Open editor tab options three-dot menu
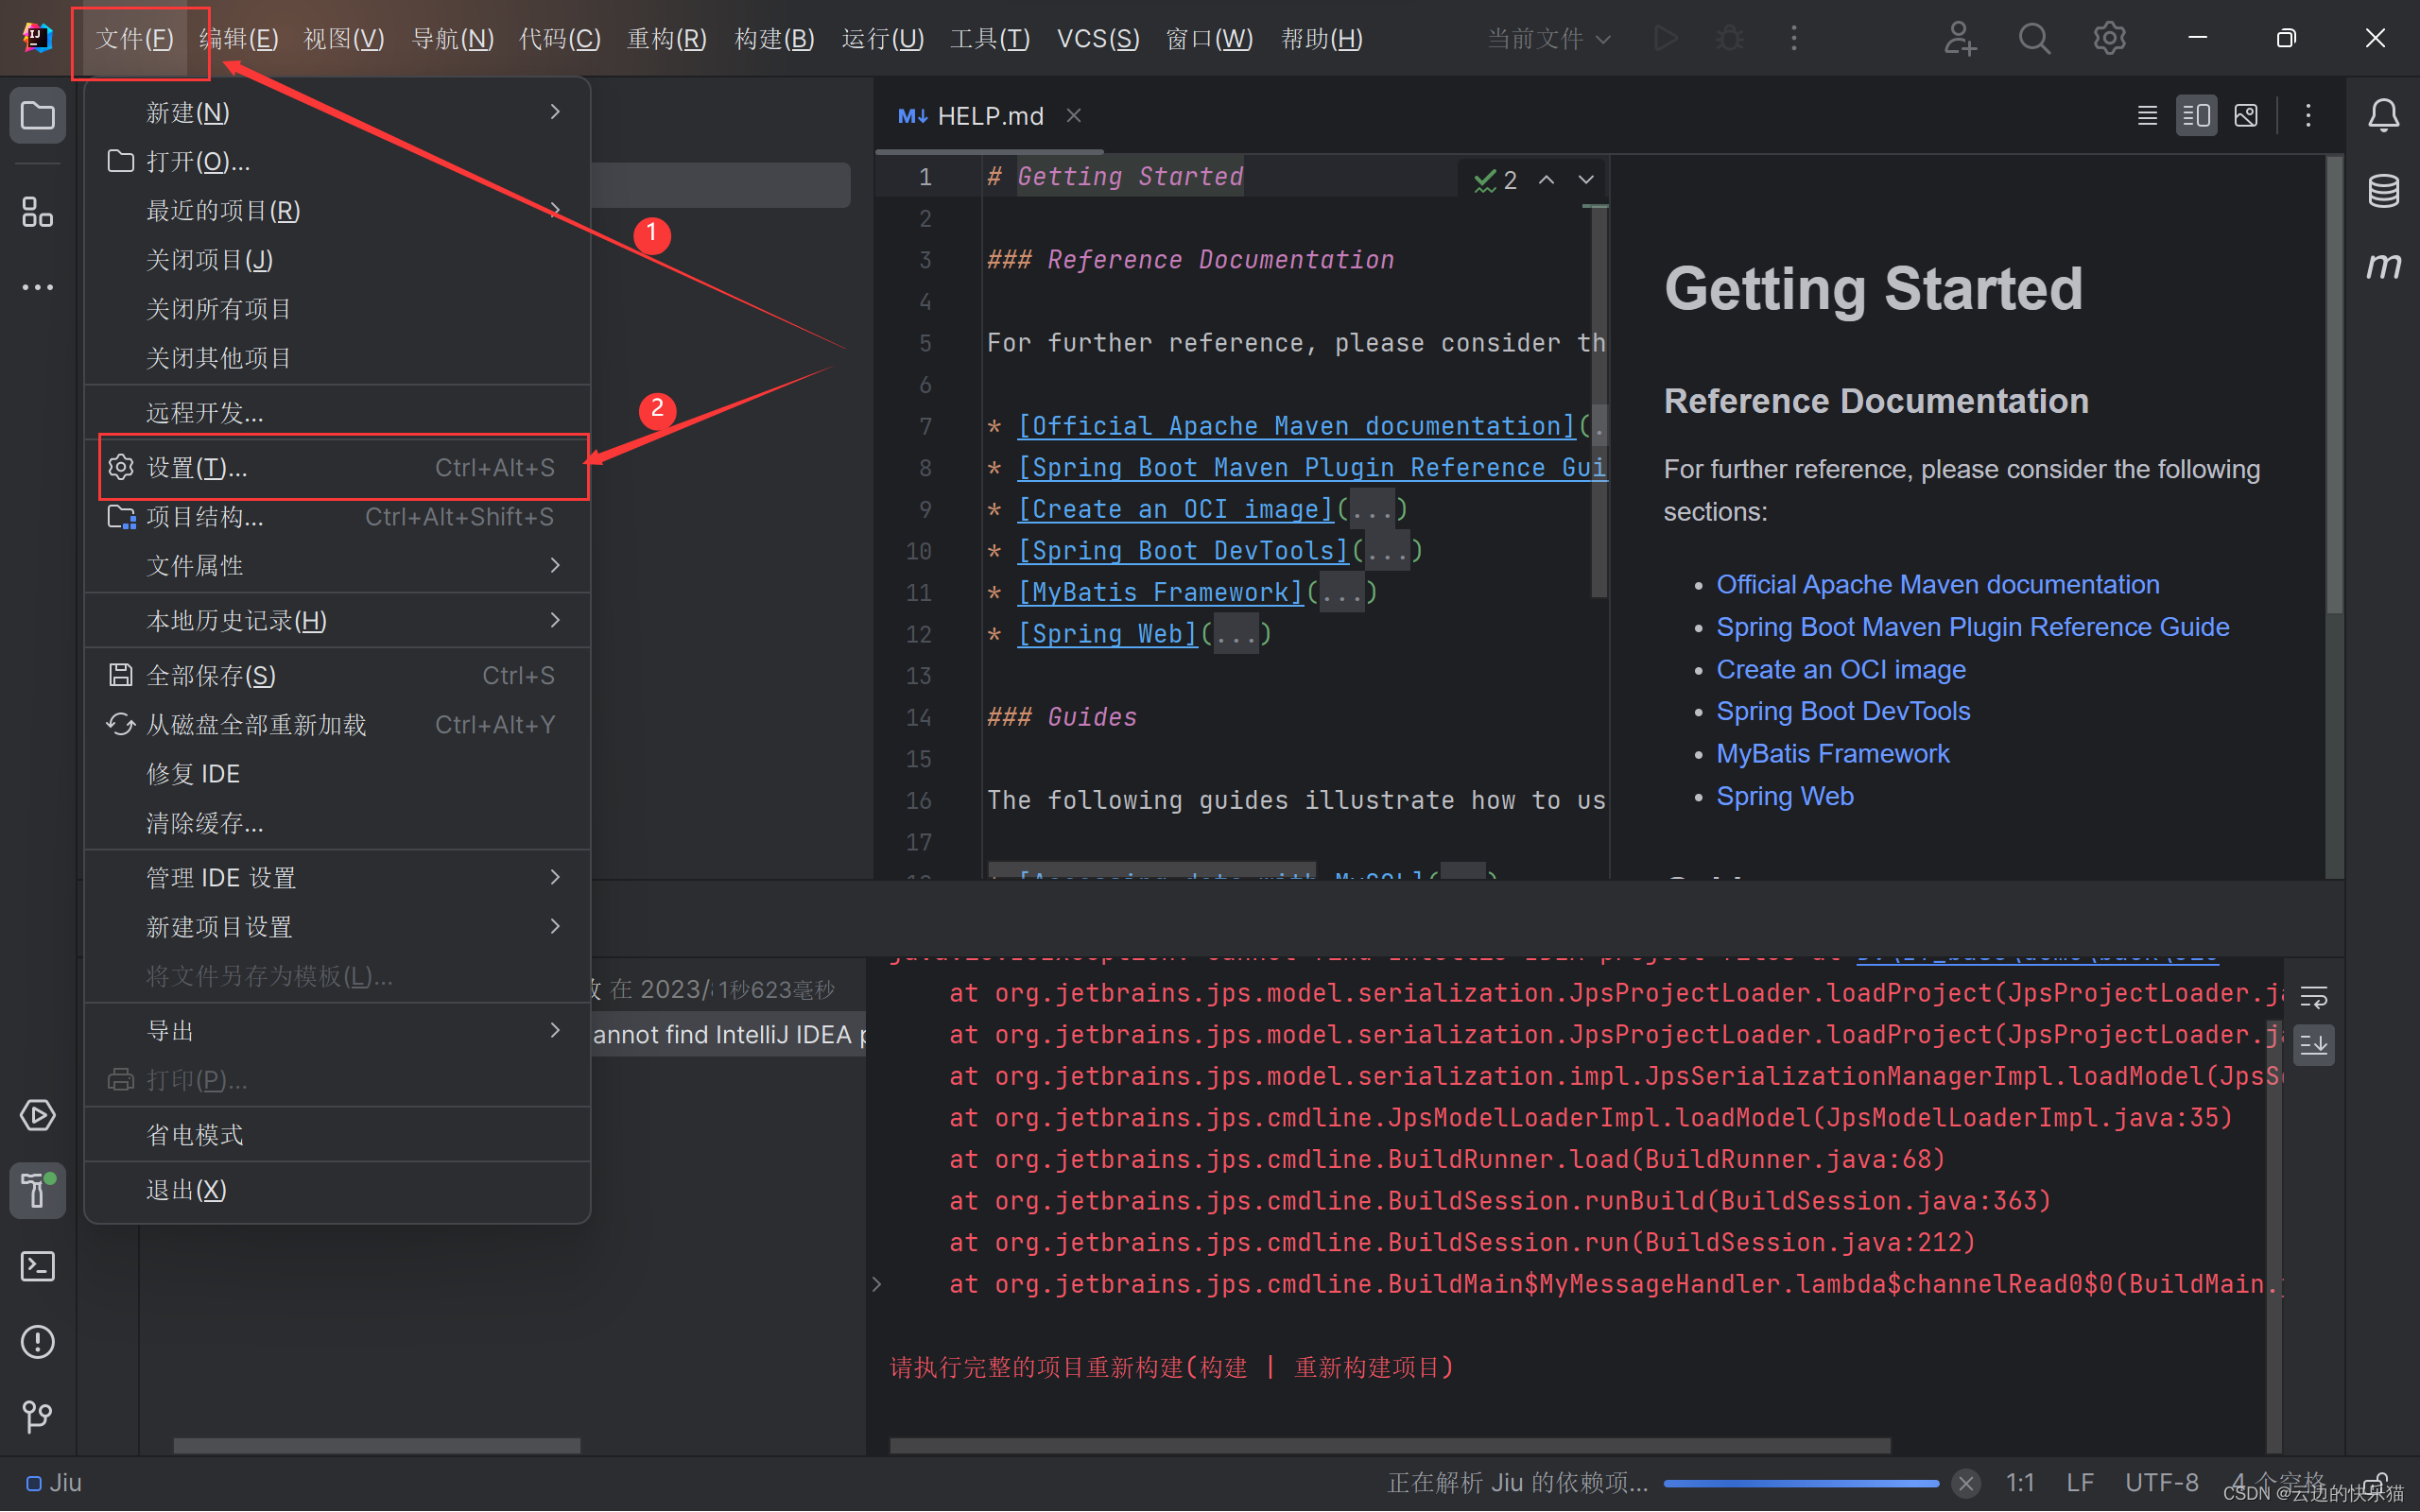 [2308, 116]
